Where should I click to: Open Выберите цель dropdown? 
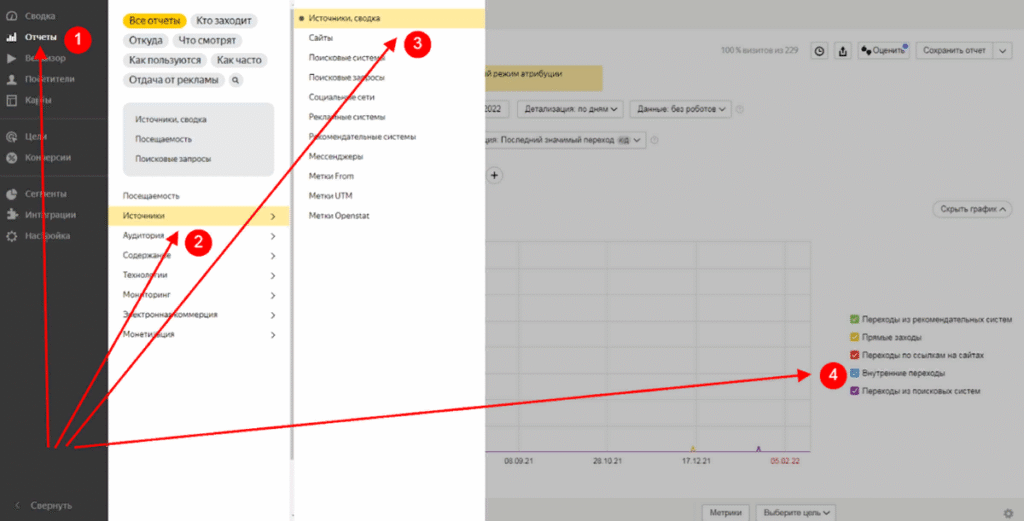coord(796,512)
